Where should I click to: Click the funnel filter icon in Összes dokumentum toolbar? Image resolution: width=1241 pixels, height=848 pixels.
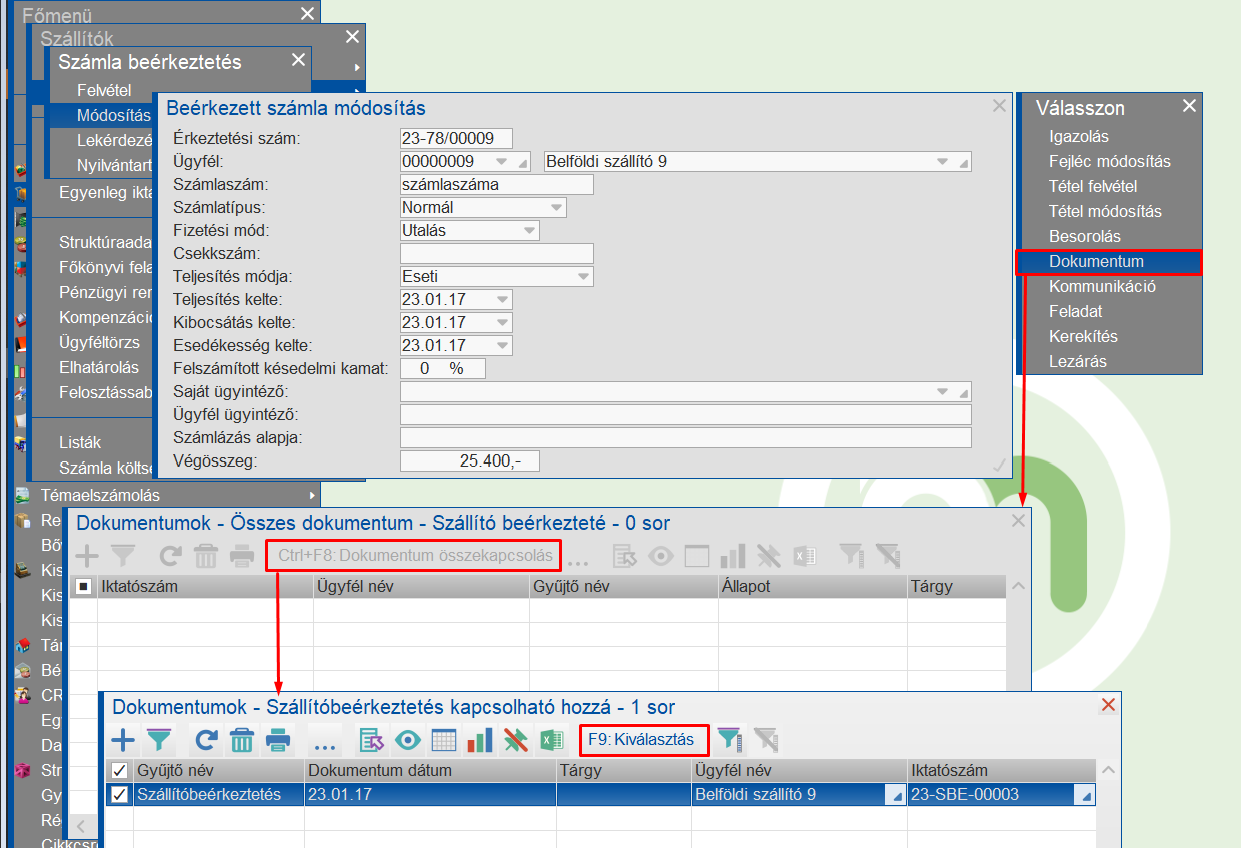(123, 555)
